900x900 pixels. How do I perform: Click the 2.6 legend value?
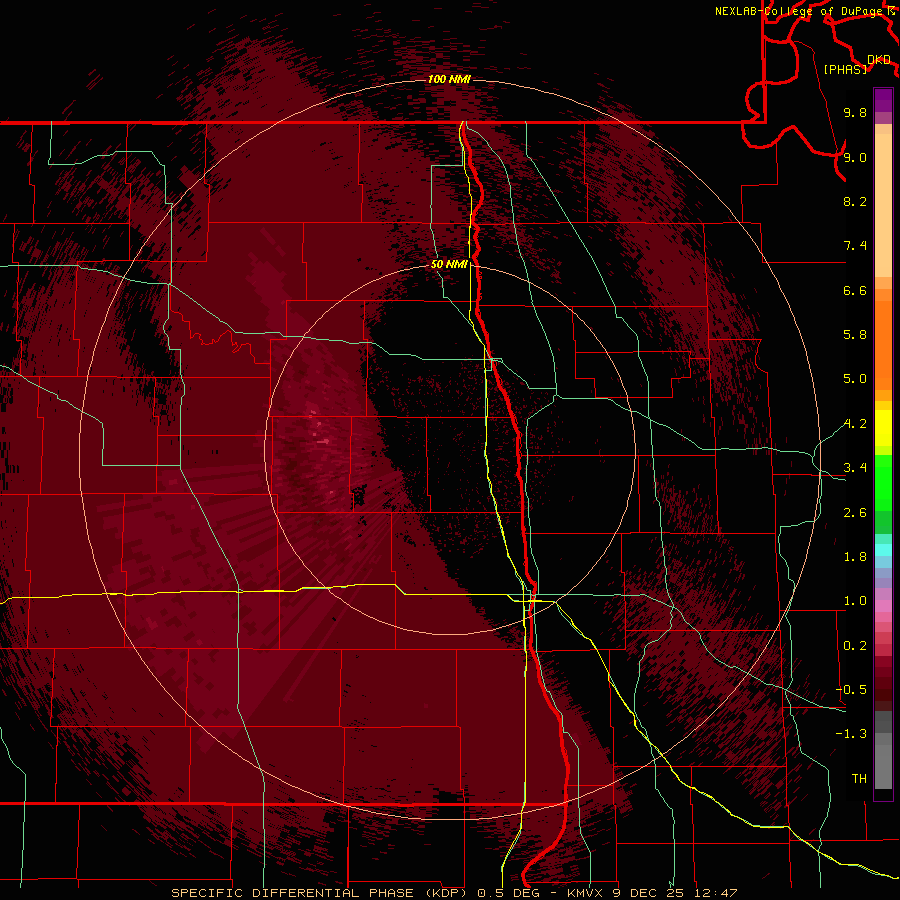click(x=855, y=513)
